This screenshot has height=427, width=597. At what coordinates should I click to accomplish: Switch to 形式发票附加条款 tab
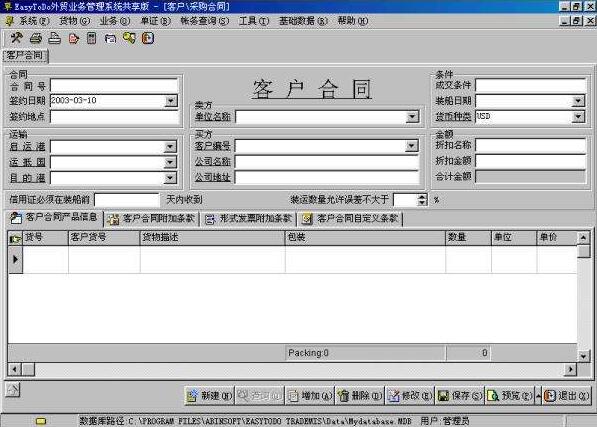point(248,218)
